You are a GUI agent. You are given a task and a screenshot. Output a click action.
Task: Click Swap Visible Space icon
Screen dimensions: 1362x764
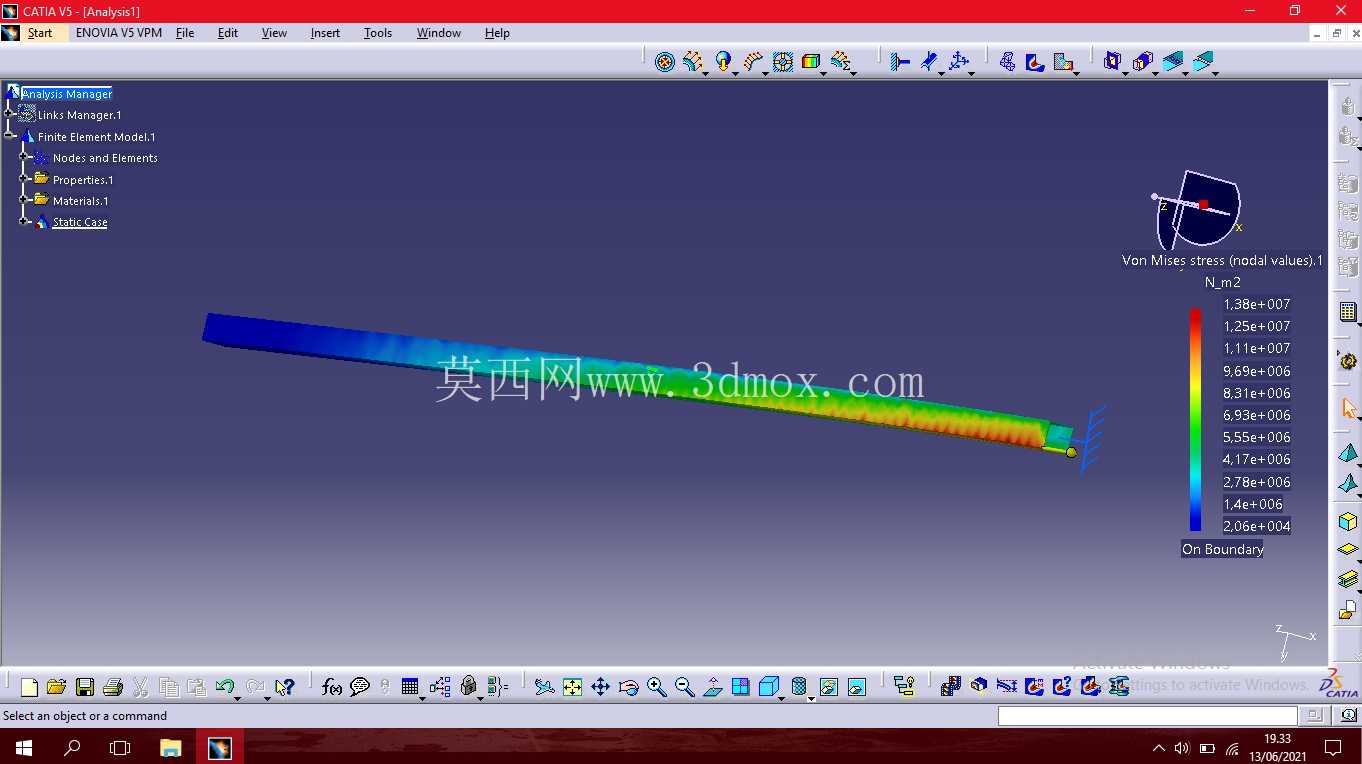click(857, 687)
